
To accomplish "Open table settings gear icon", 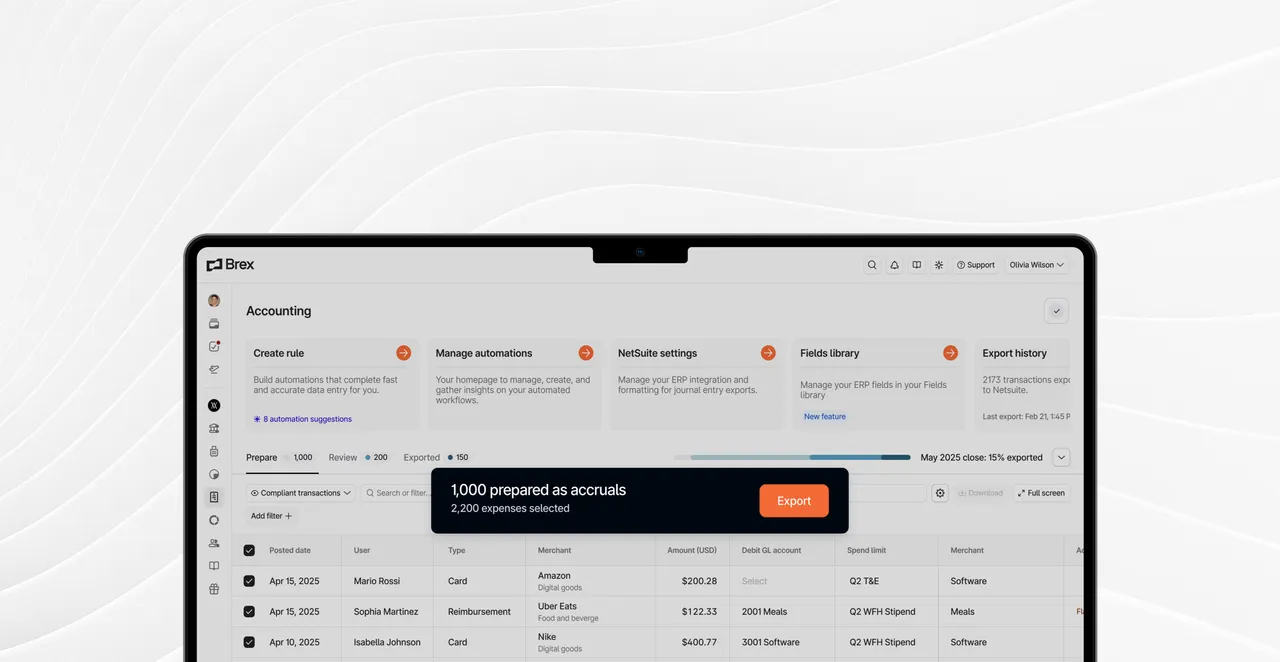I will (x=940, y=493).
